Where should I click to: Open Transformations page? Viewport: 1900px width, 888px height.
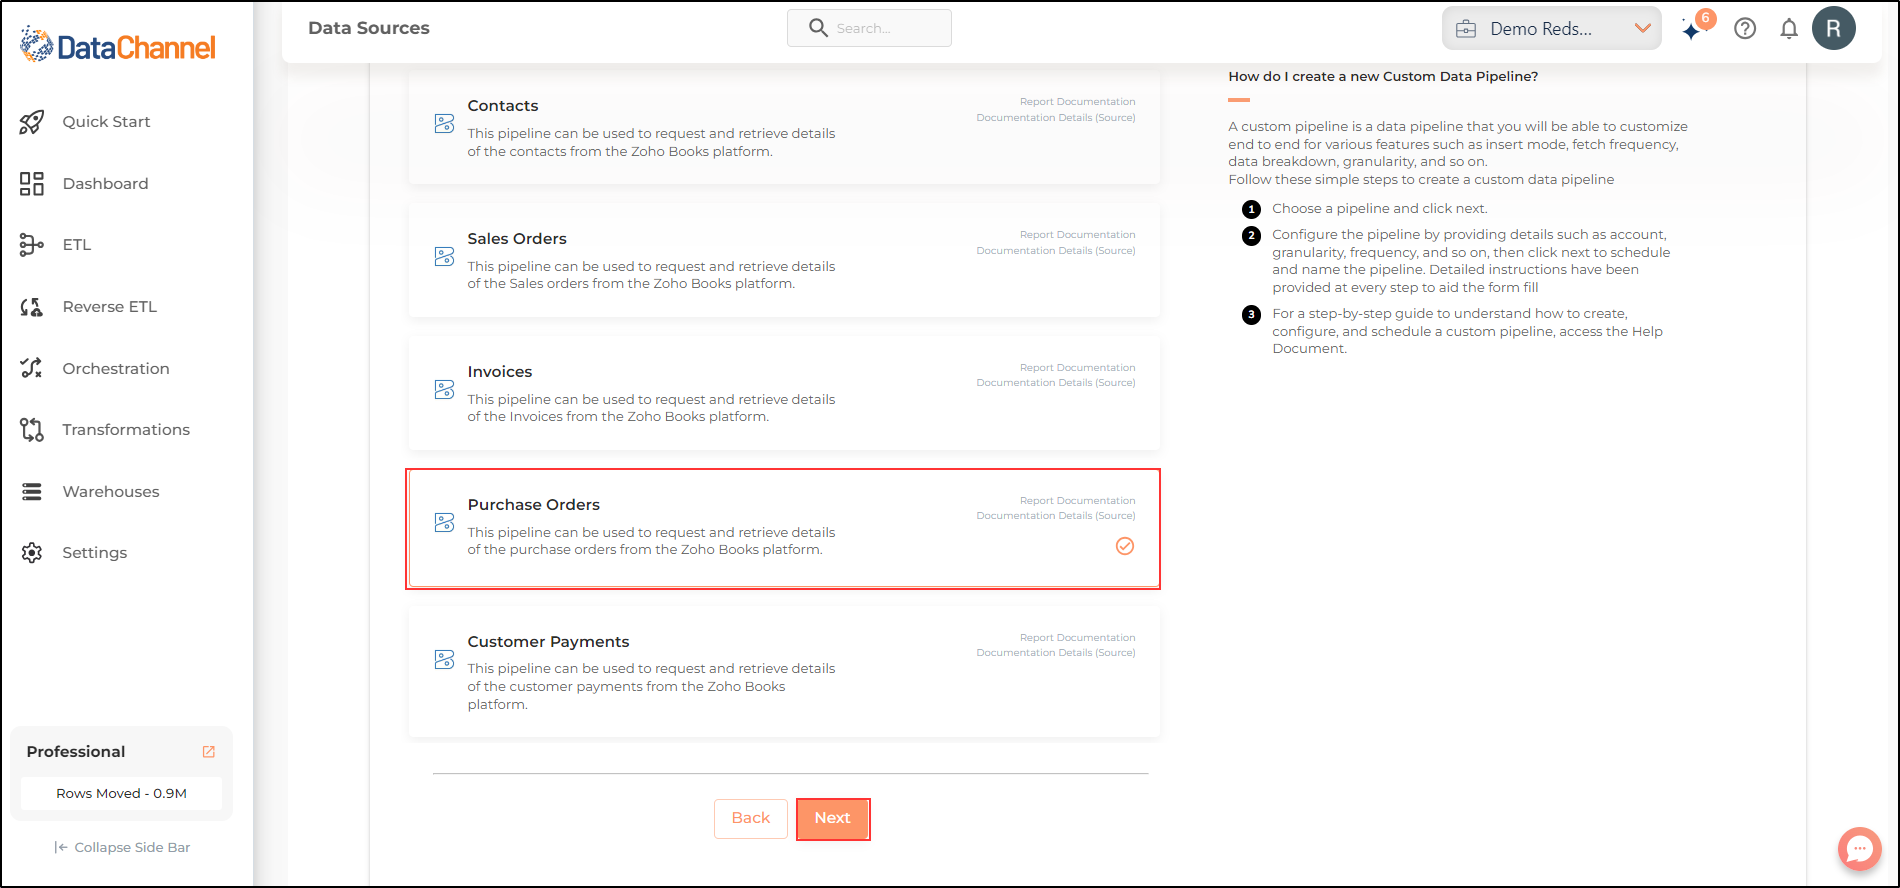126,430
